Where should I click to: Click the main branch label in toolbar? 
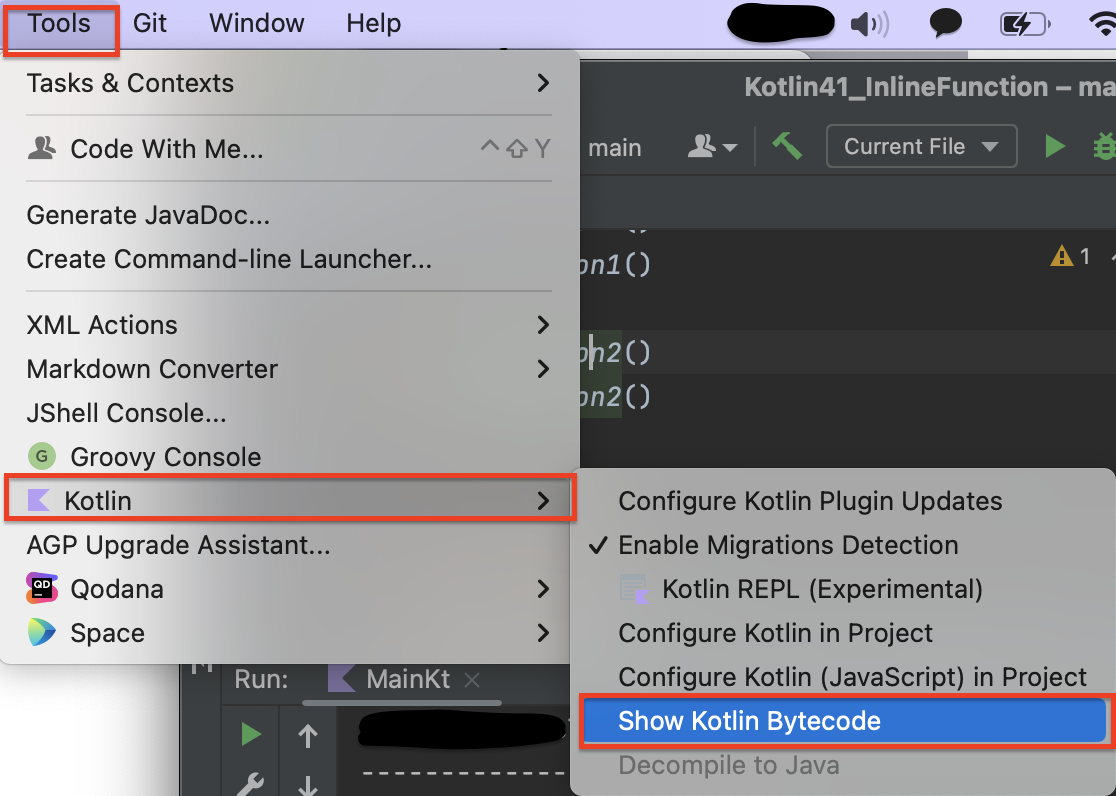[615, 148]
